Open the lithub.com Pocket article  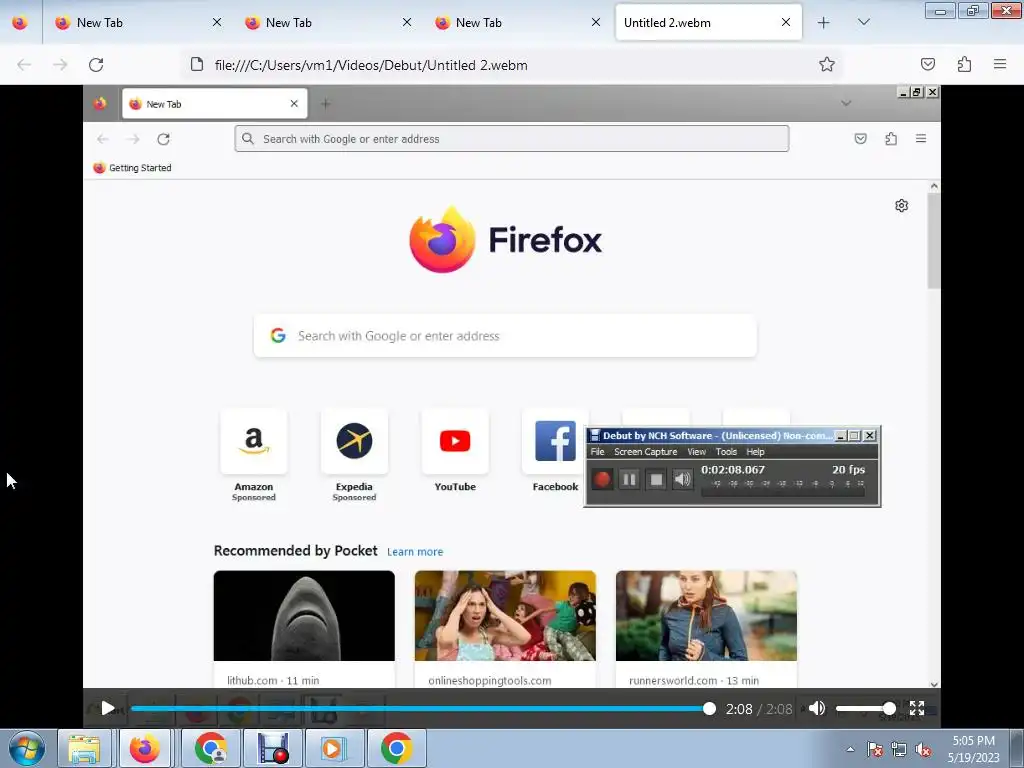click(x=304, y=628)
